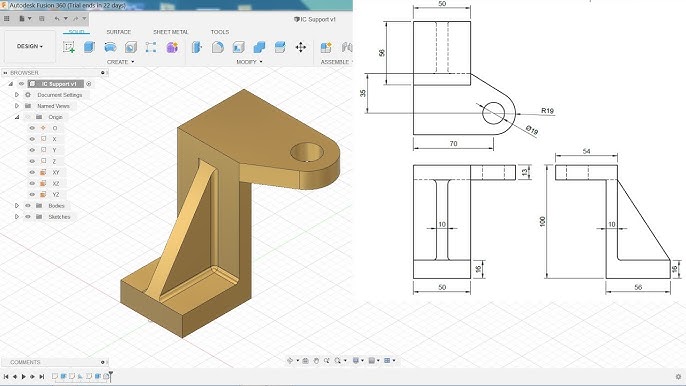Switch to the SHEET METAL tab
Image resolution: width=686 pixels, height=386 pixels.
click(171, 32)
